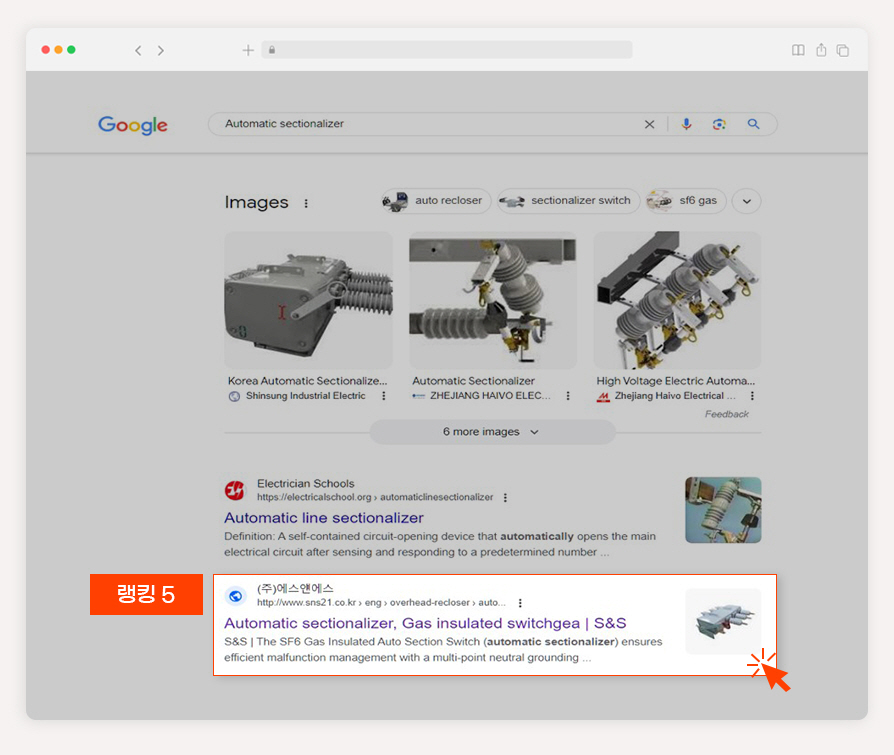Expand 6 more images

pyautogui.click(x=492, y=432)
